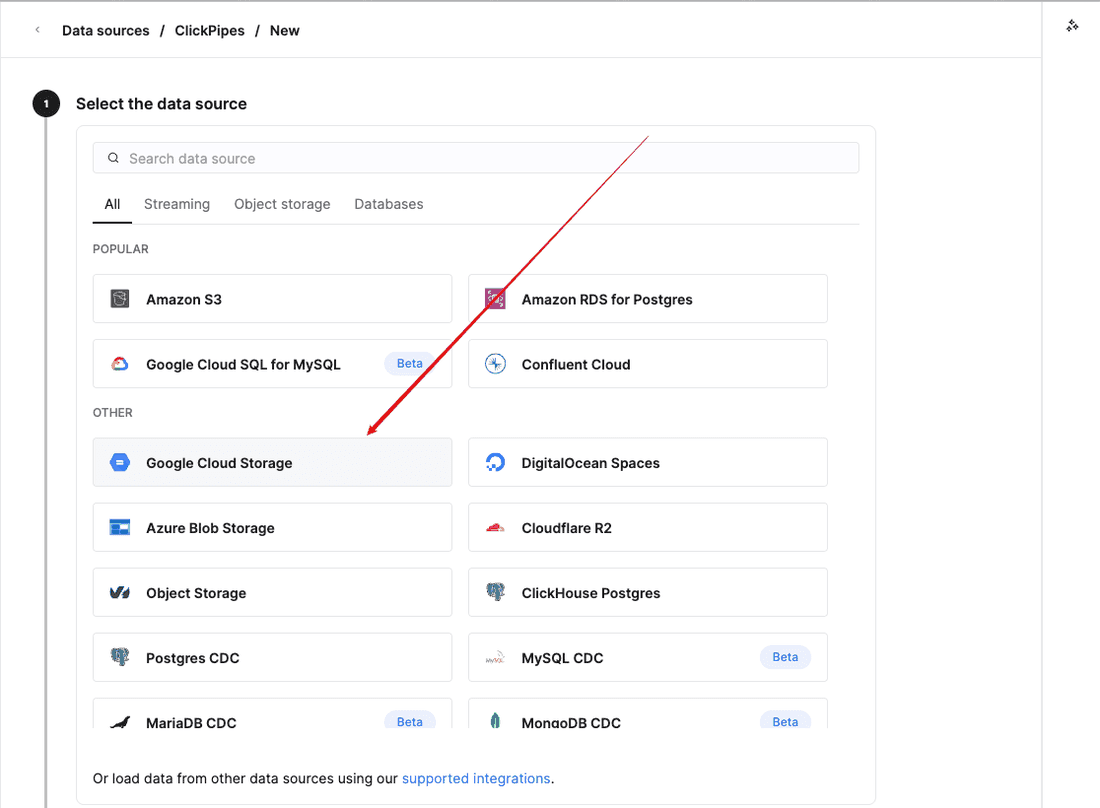Go to Data sources breadcrumb
This screenshot has height=808, width=1100.
point(106,30)
